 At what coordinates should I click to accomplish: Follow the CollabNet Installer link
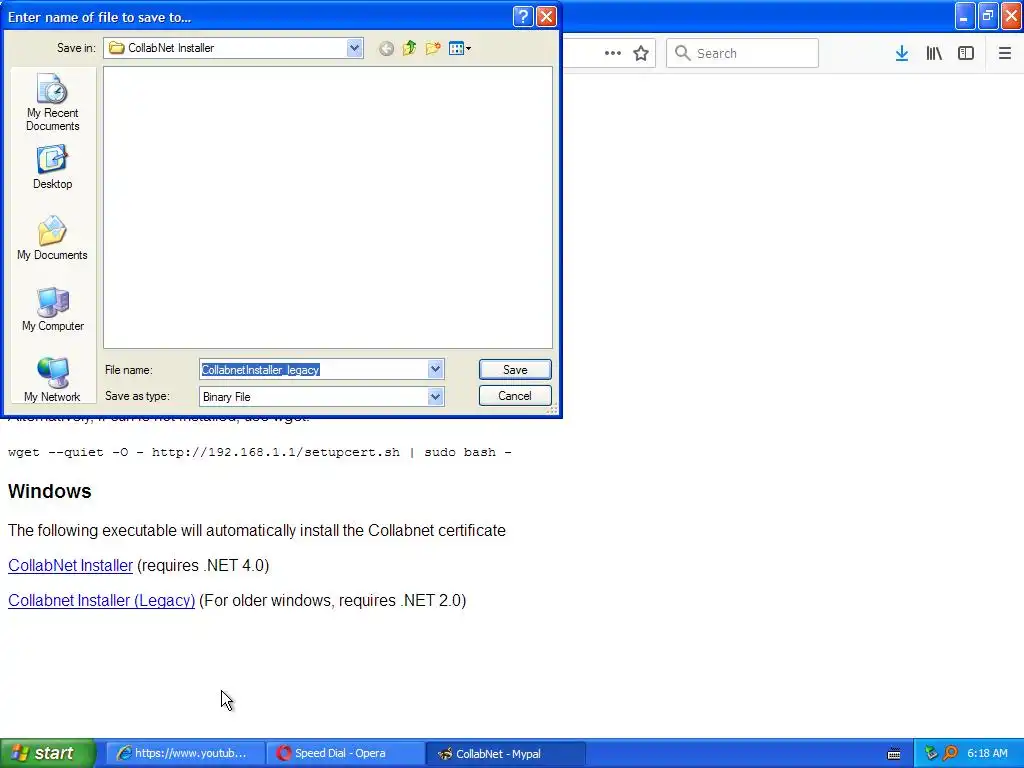point(71,566)
